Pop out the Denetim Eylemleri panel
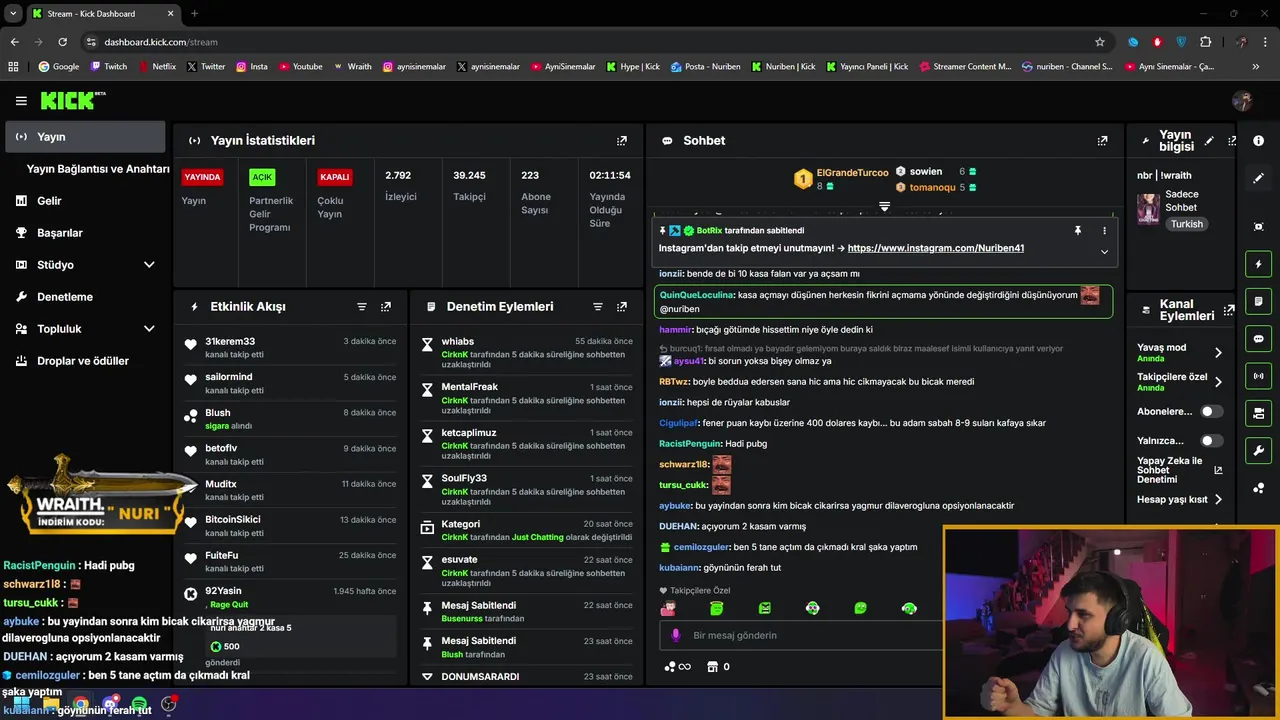Image resolution: width=1280 pixels, height=720 pixels. (622, 307)
